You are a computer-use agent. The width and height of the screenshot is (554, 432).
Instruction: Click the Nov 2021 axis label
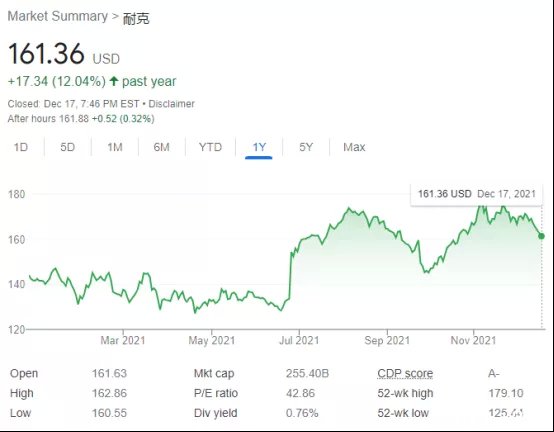click(473, 341)
